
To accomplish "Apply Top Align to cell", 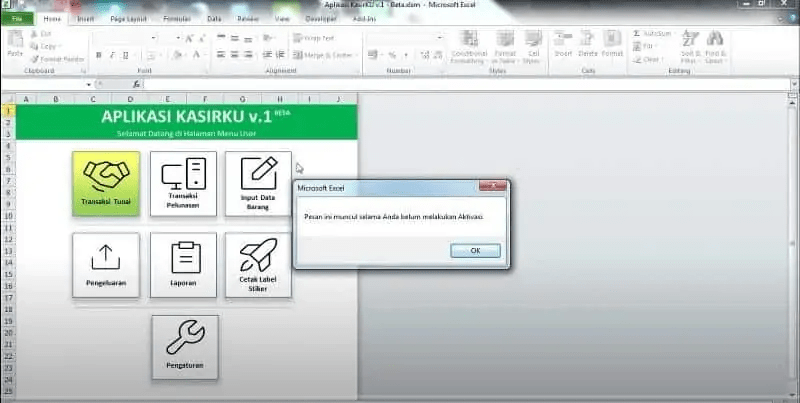I will [x=221, y=38].
